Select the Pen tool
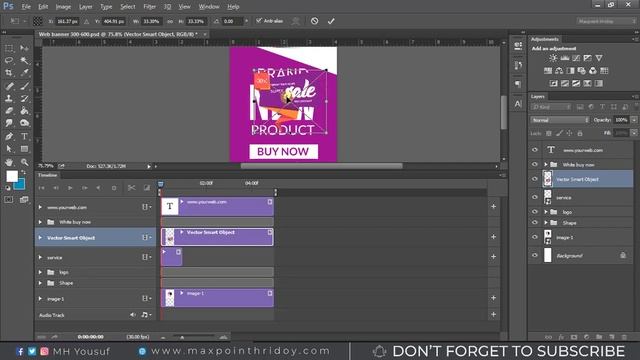Screen dimensions: 640x360 click(9, 136)
